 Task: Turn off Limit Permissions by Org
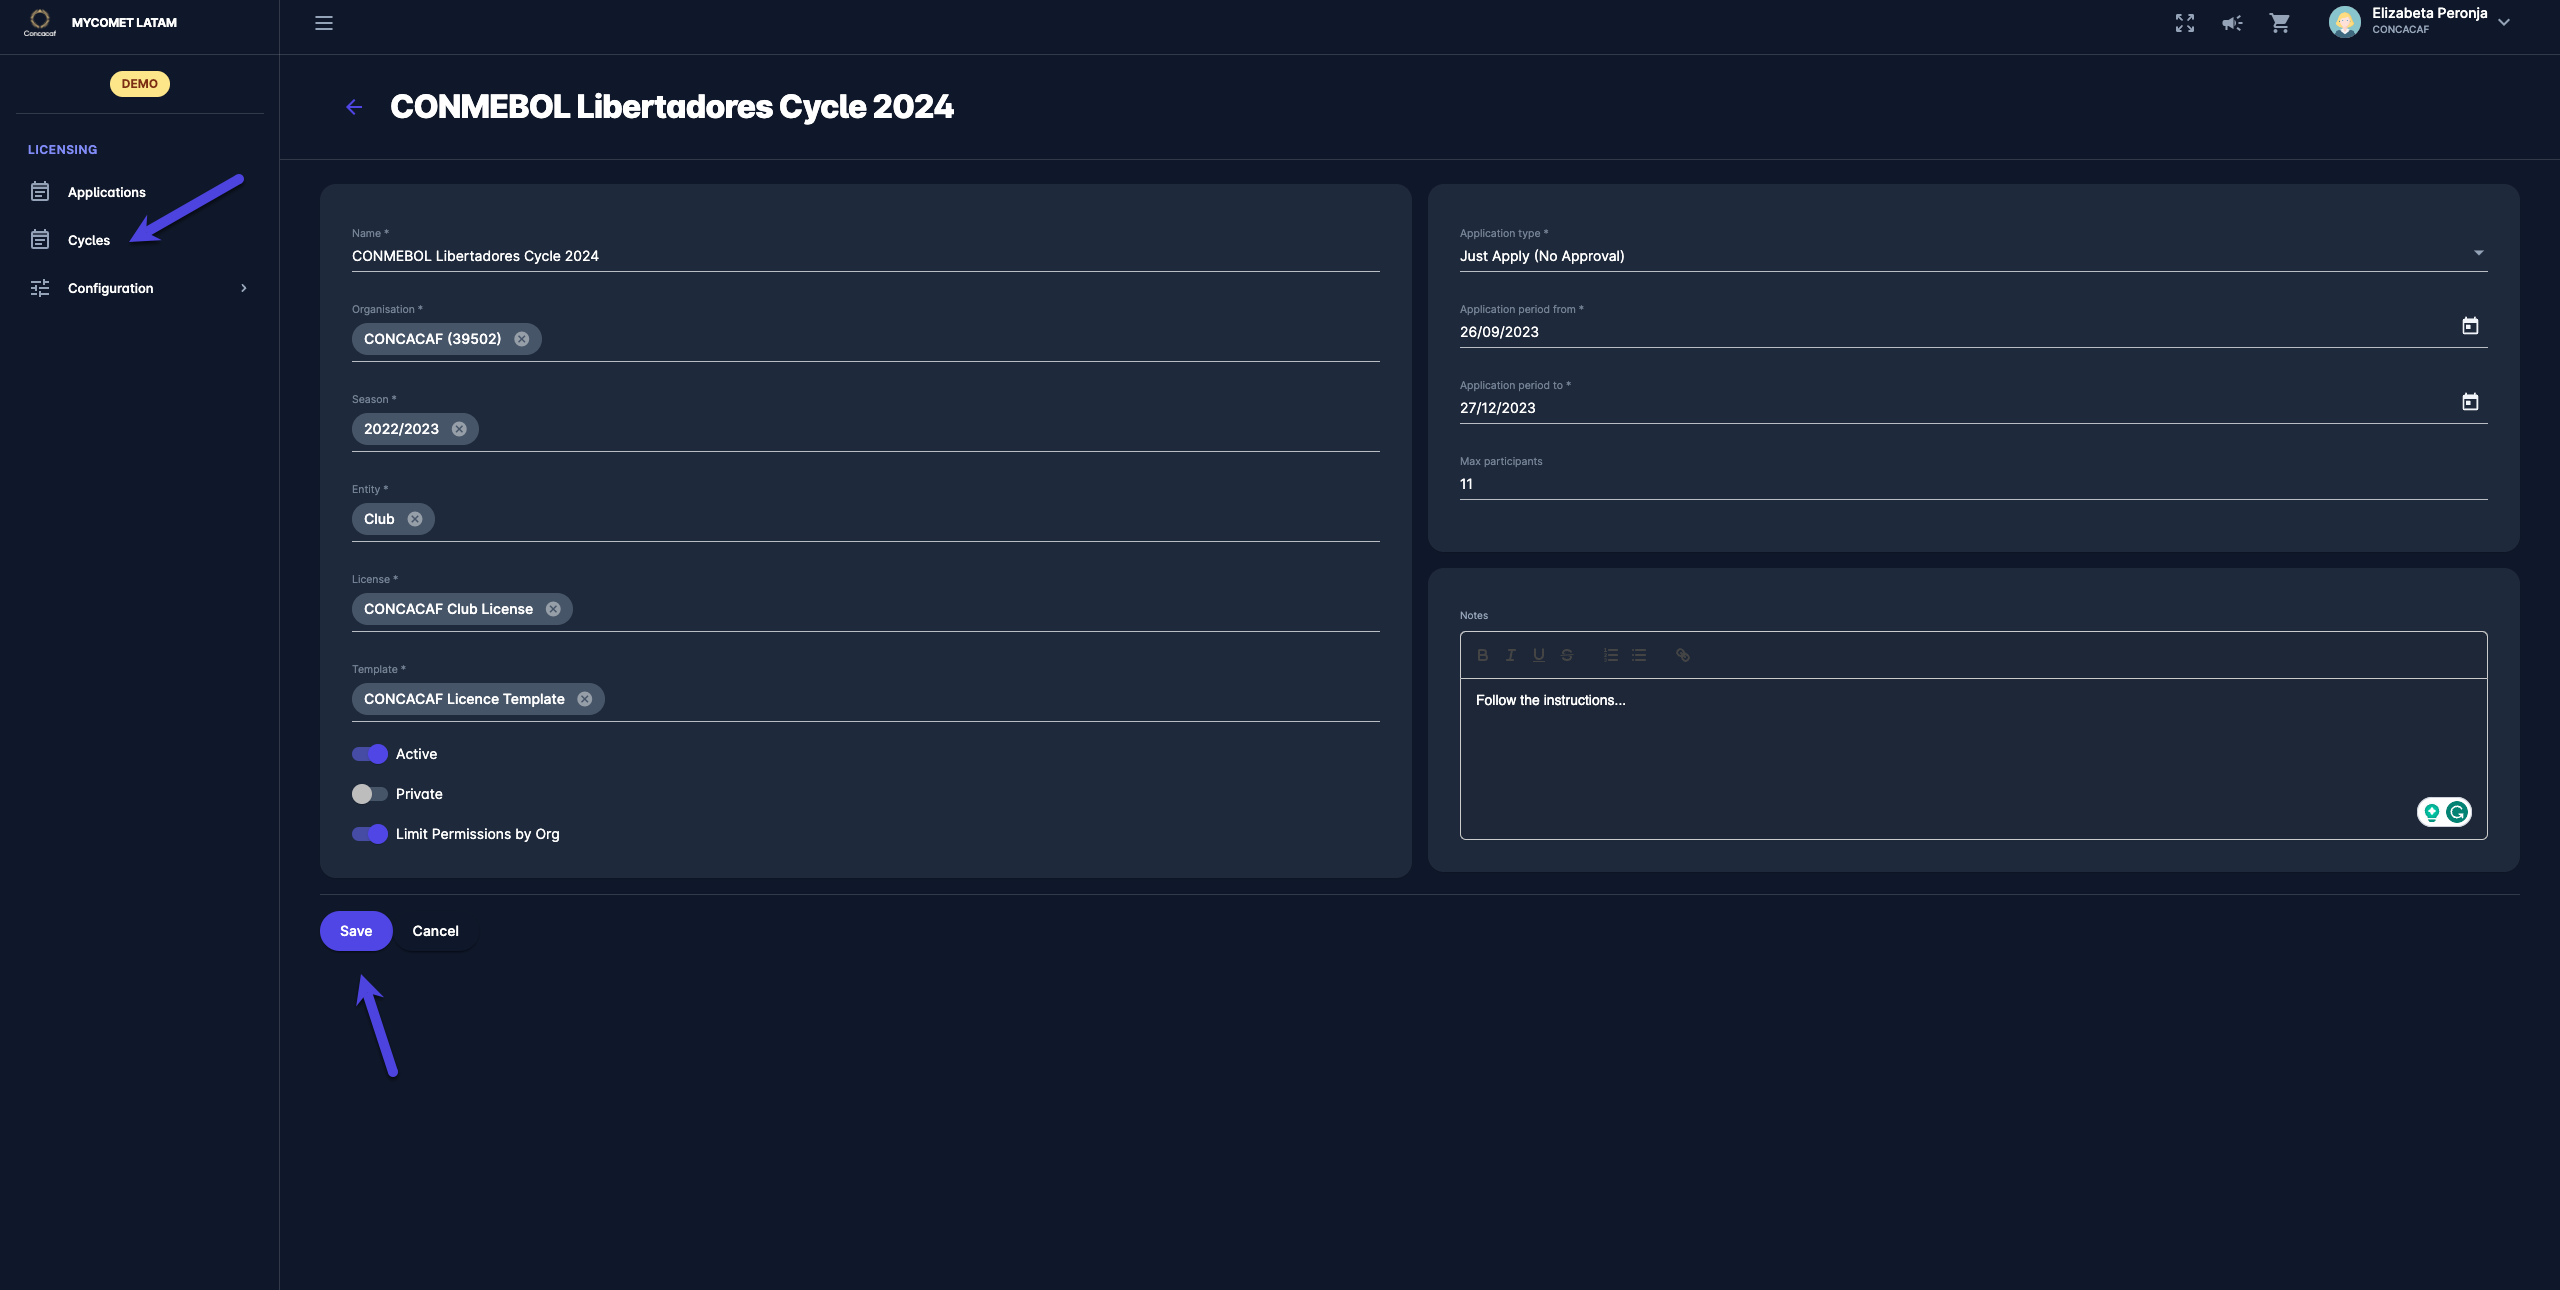[x=370, y=834]
